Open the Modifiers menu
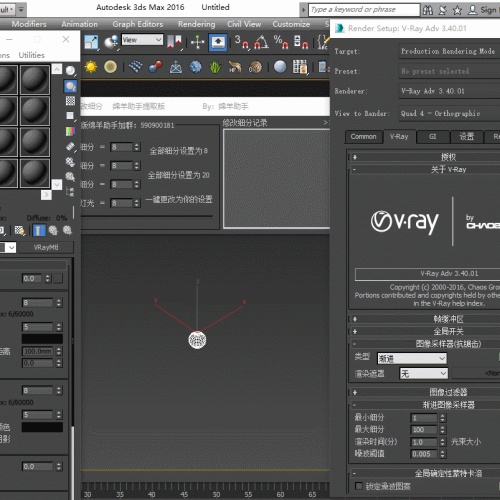Screen dimensions: 500x500 [x=29, y=24]
